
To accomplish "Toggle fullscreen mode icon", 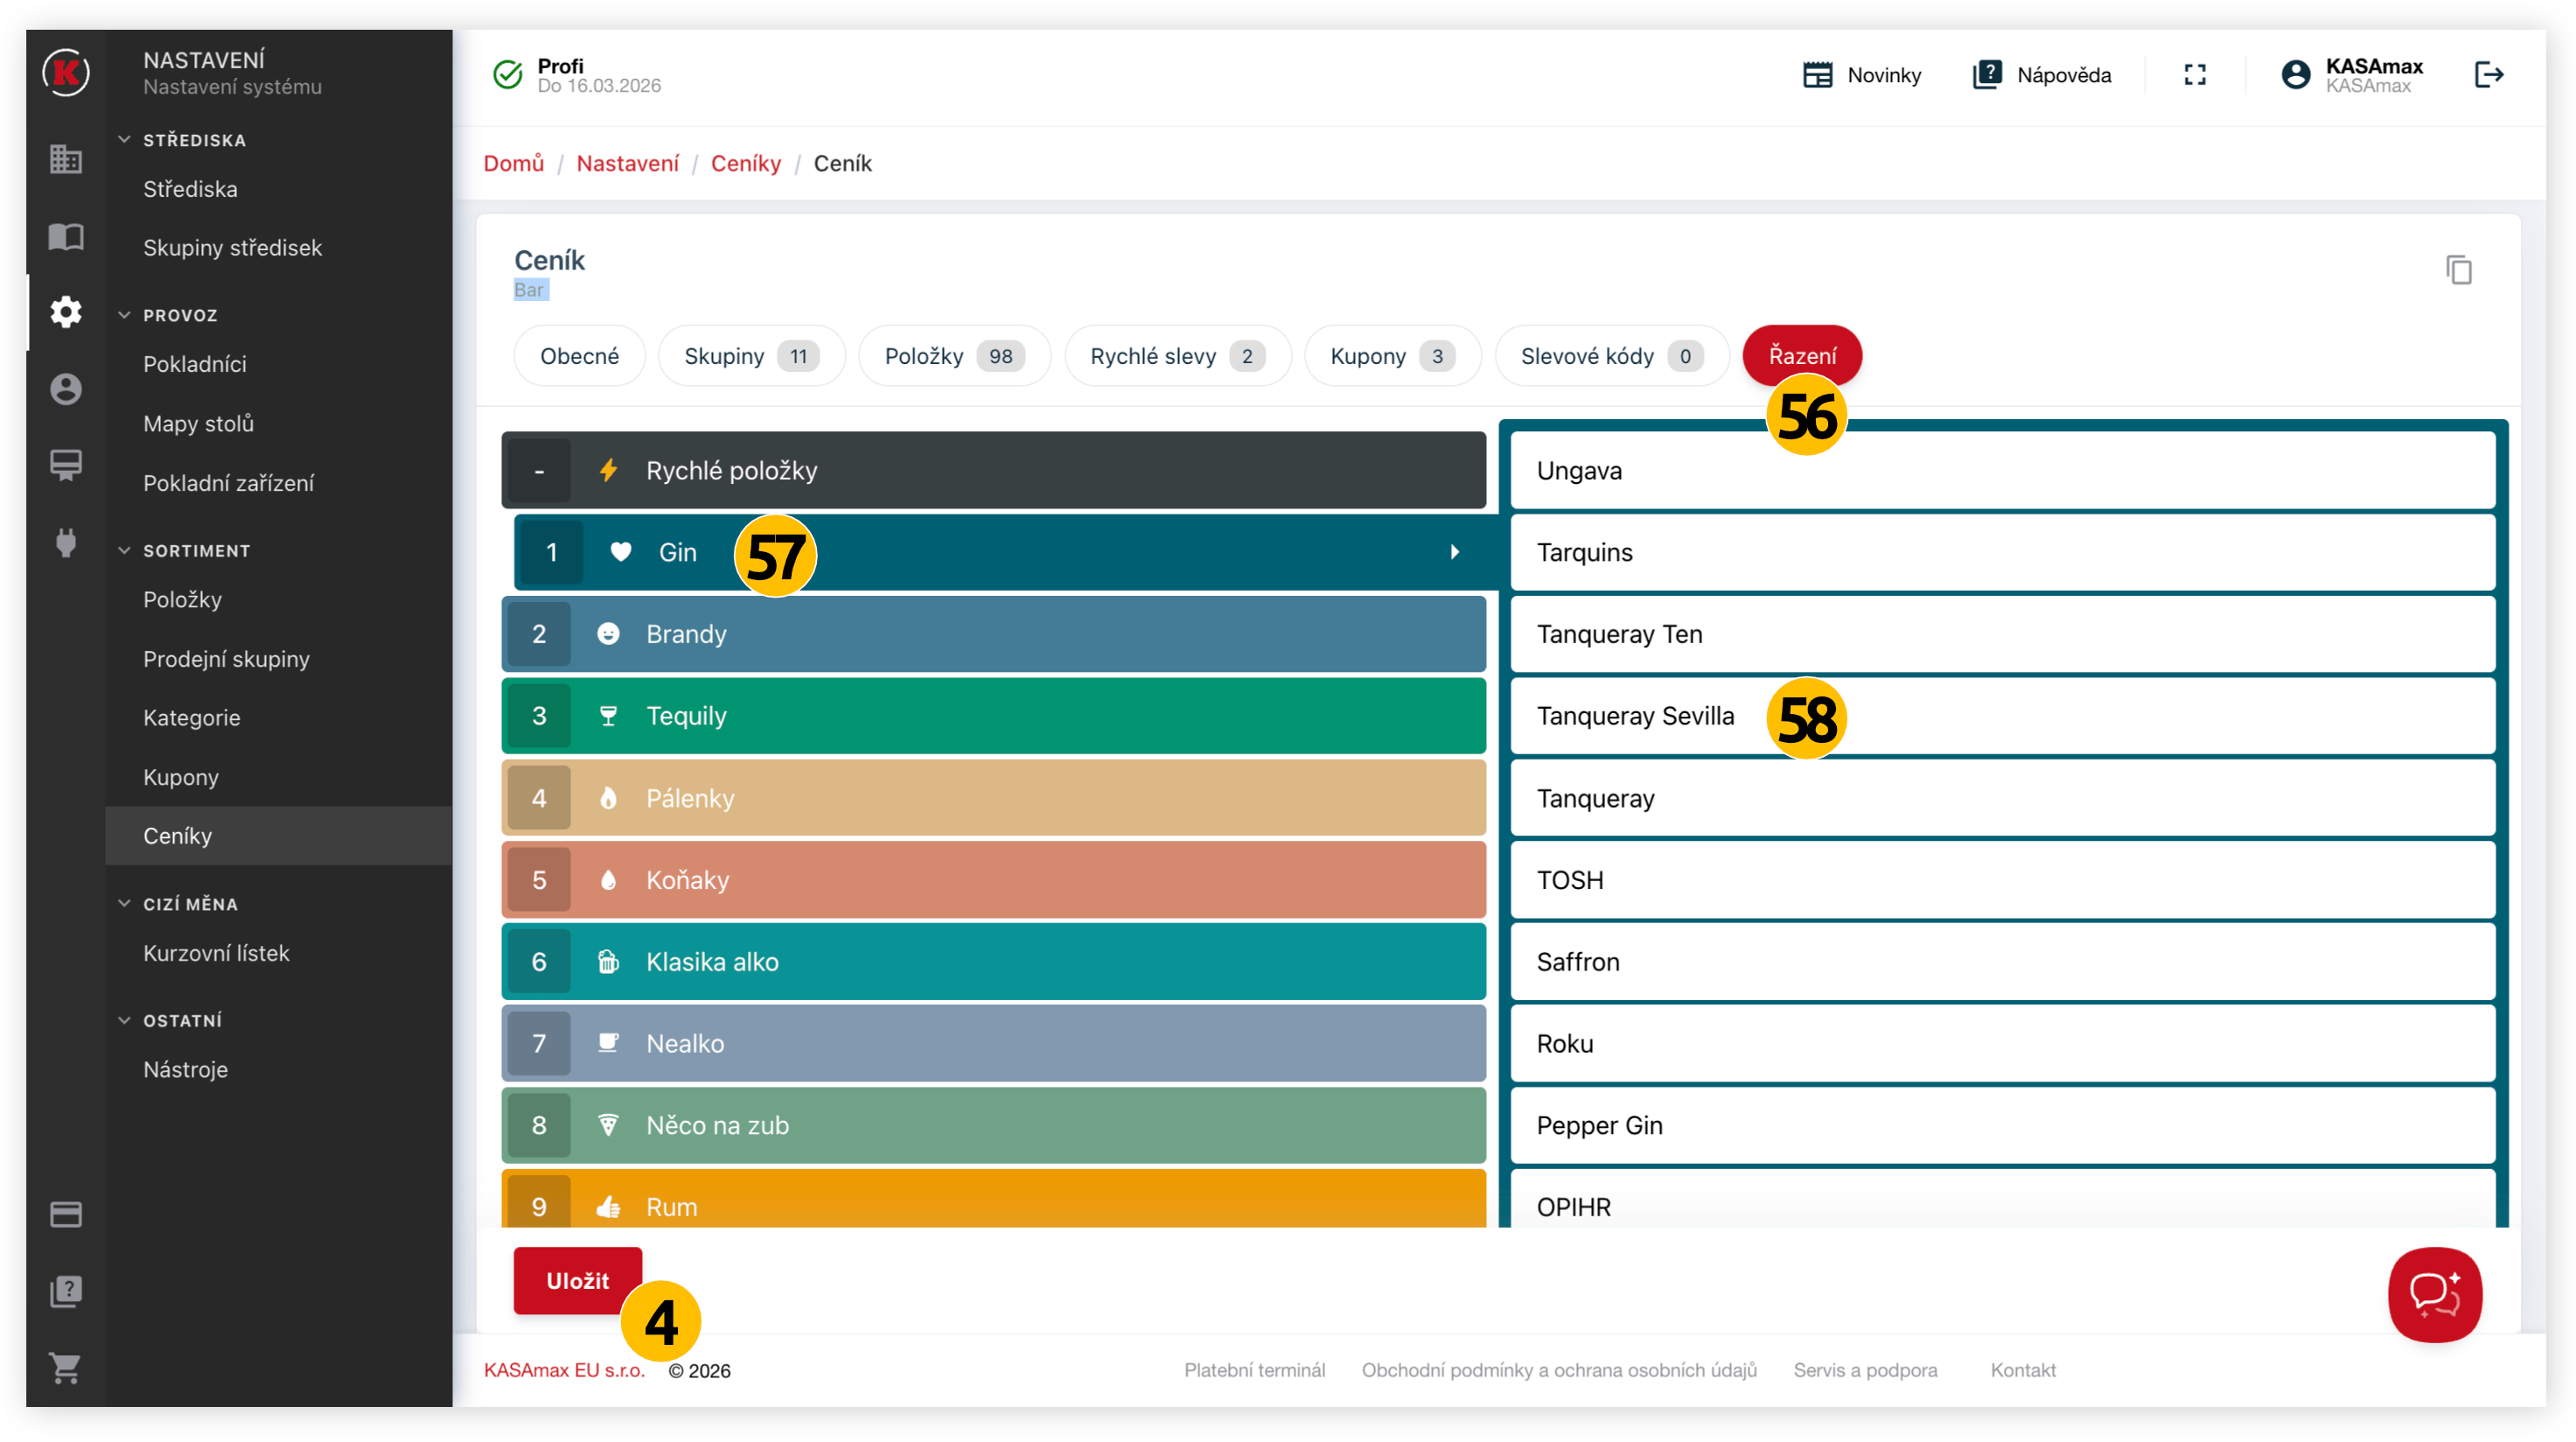I will click(x=2194, y=75).
